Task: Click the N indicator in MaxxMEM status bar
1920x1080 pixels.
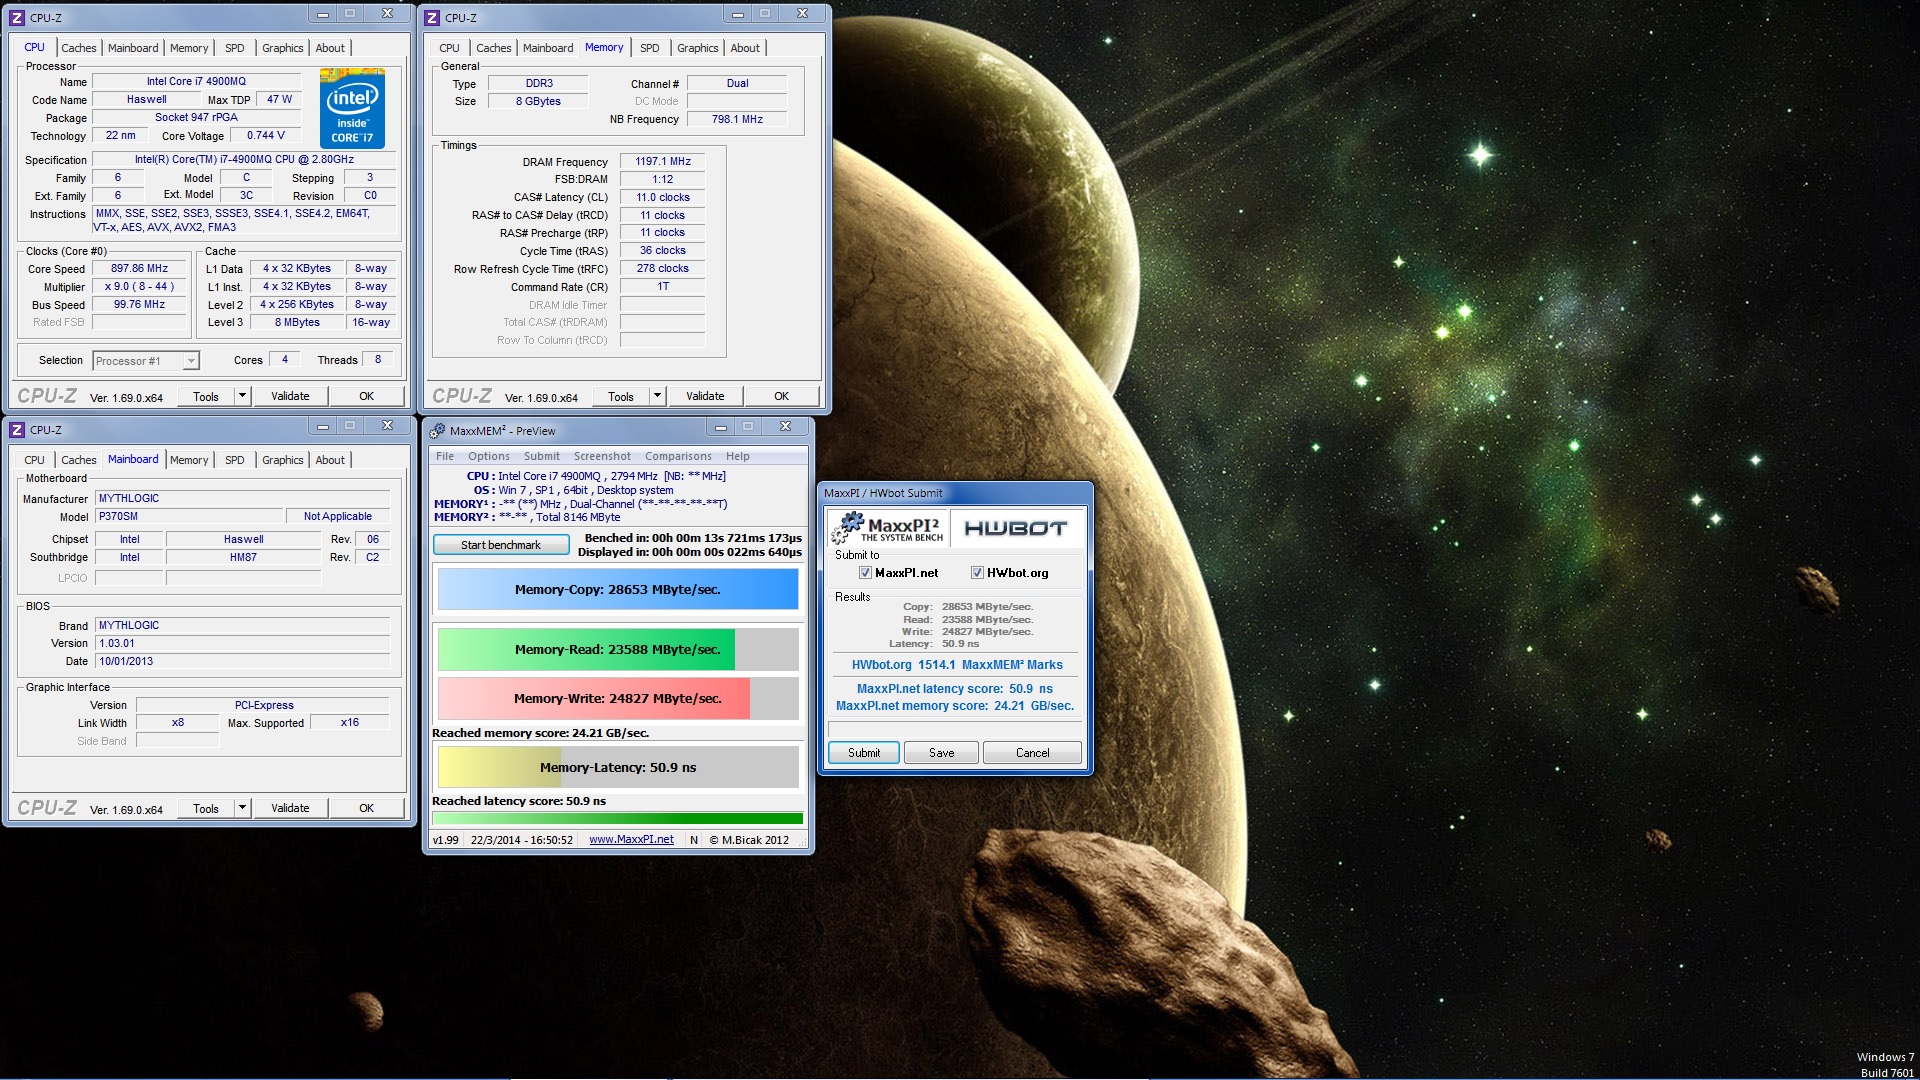Action: coord(694,840)
